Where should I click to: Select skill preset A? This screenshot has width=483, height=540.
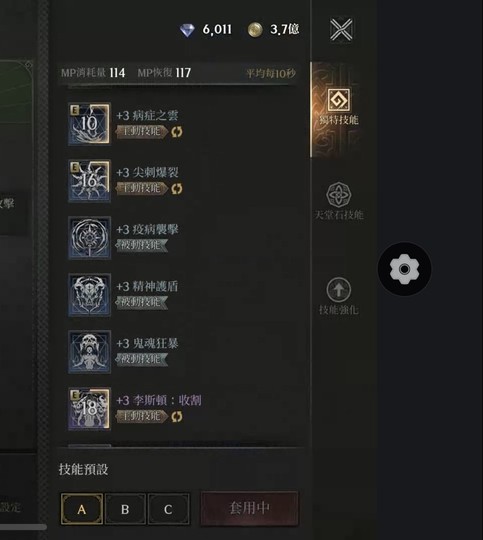82,509
